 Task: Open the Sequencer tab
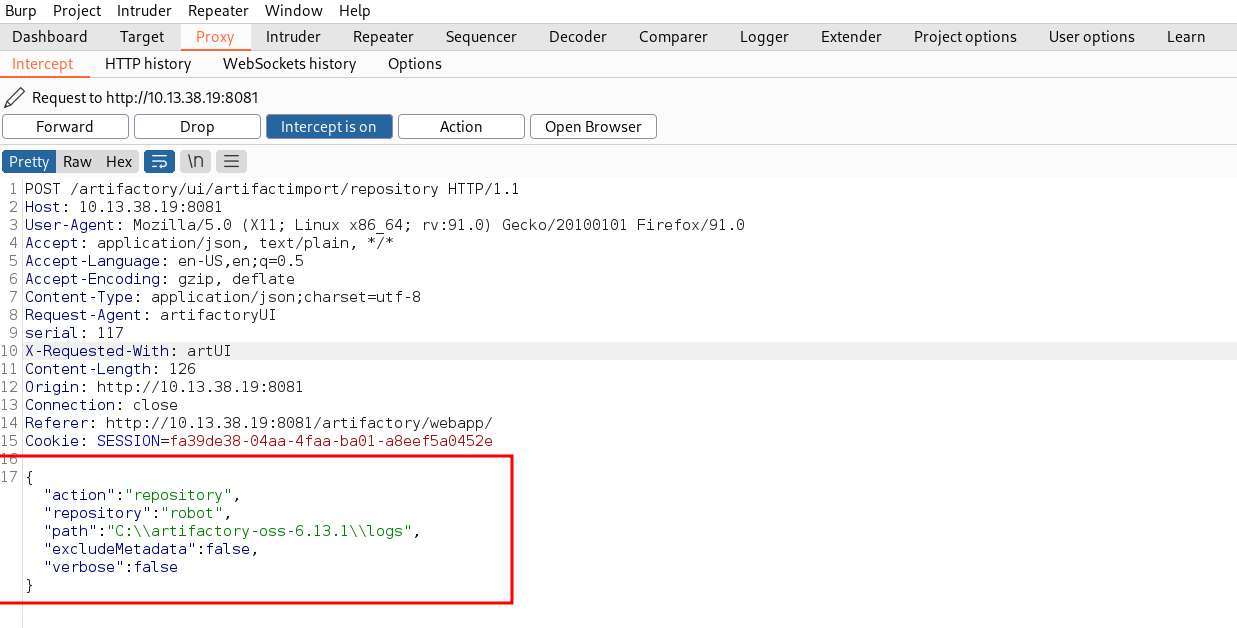click(481, 37)
